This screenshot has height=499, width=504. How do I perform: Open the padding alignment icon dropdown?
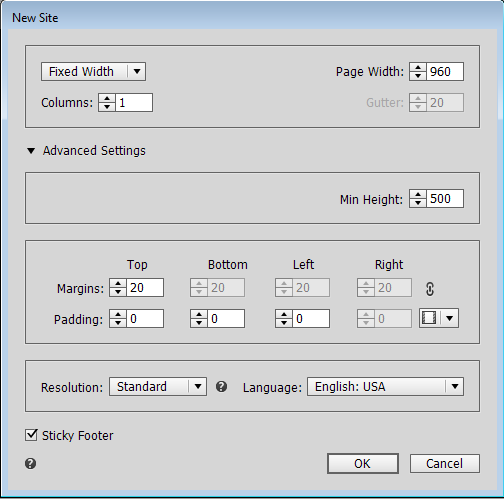click(439, 318)
